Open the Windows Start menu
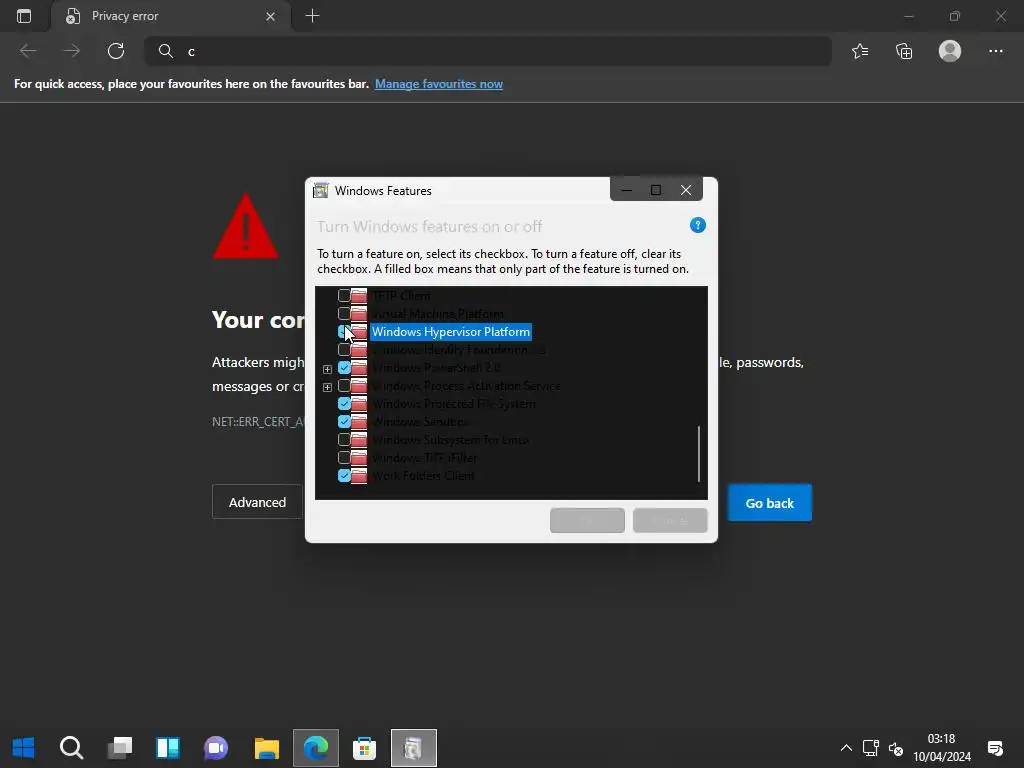The image size is (1024, 768). point(24,747)
